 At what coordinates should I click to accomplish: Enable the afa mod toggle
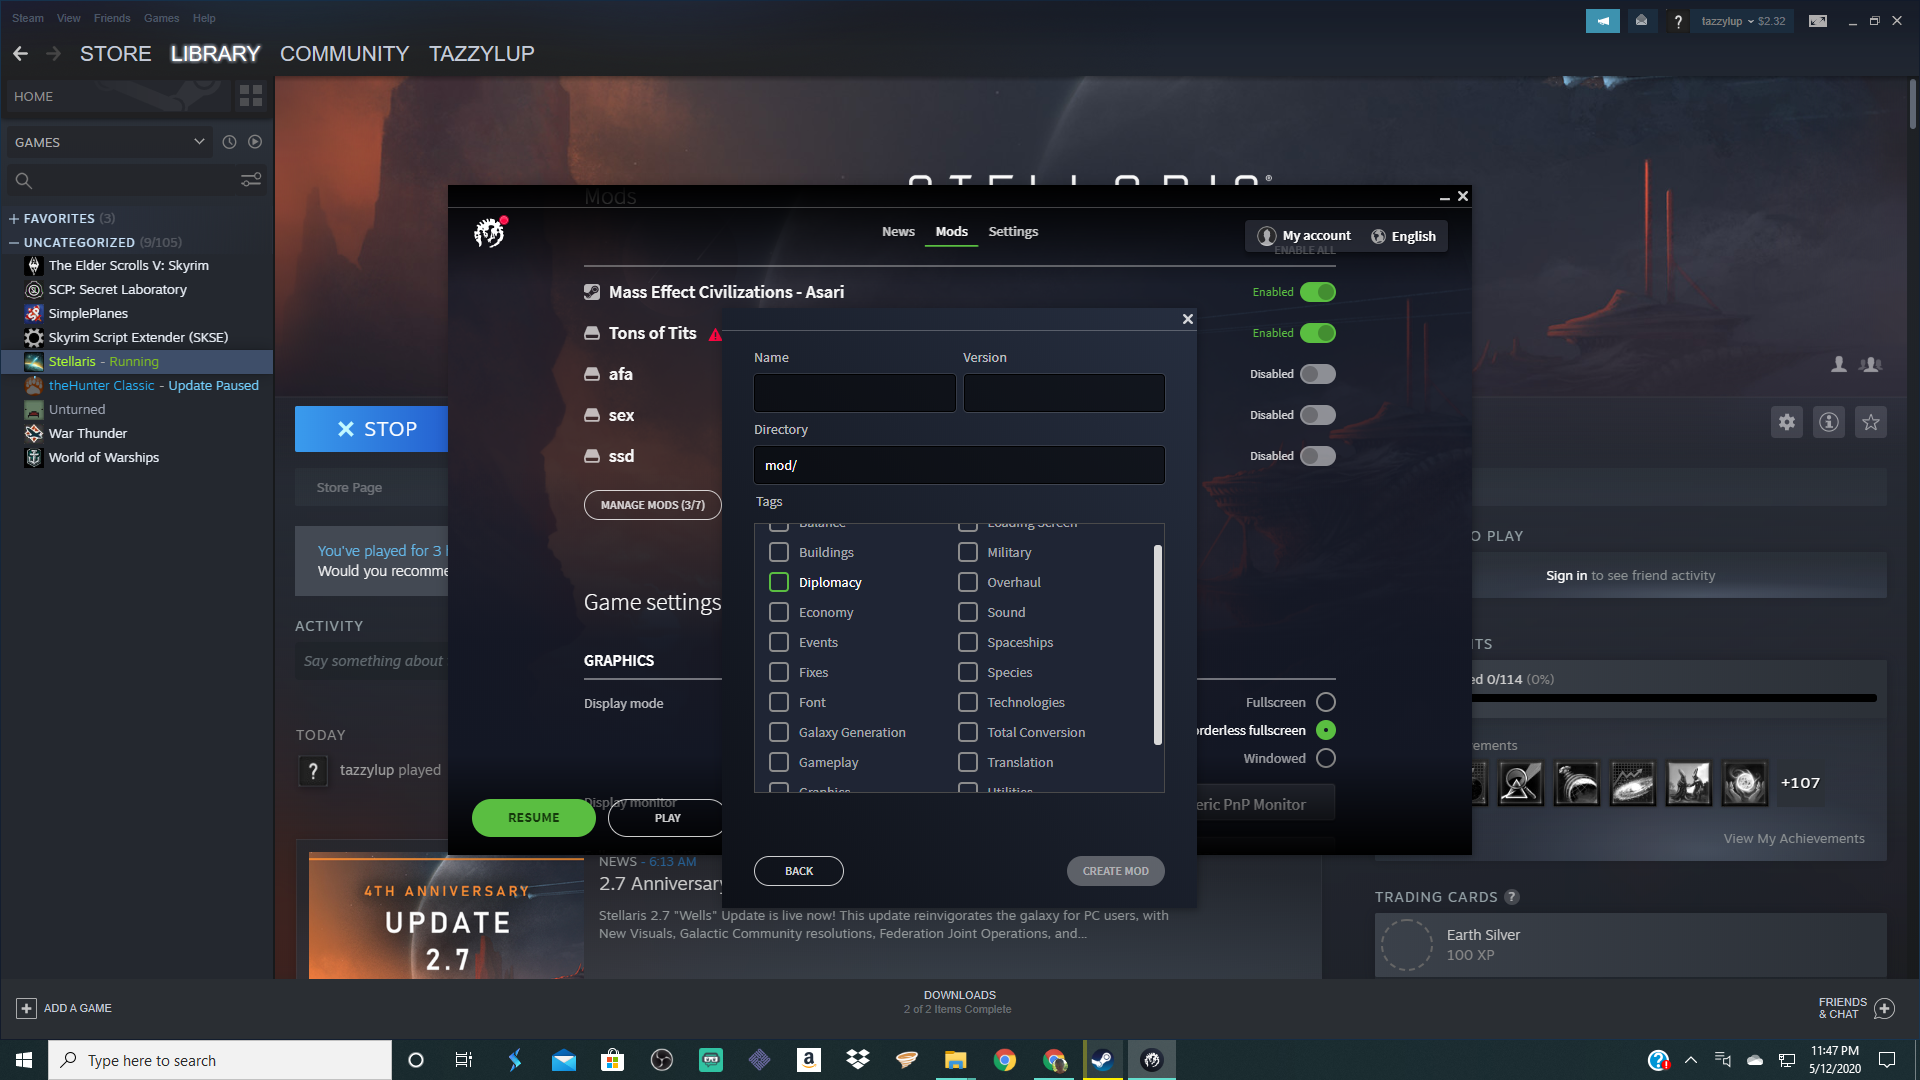1318,374
